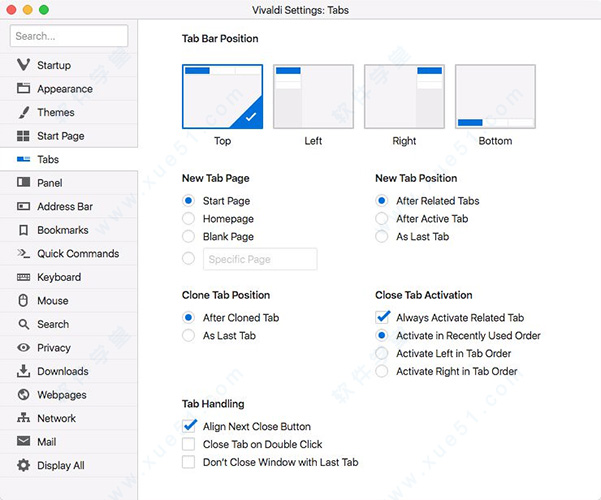Screen dimensions: 601x500
Task: Click the yellow minimize window button
Action: [28, 10]
